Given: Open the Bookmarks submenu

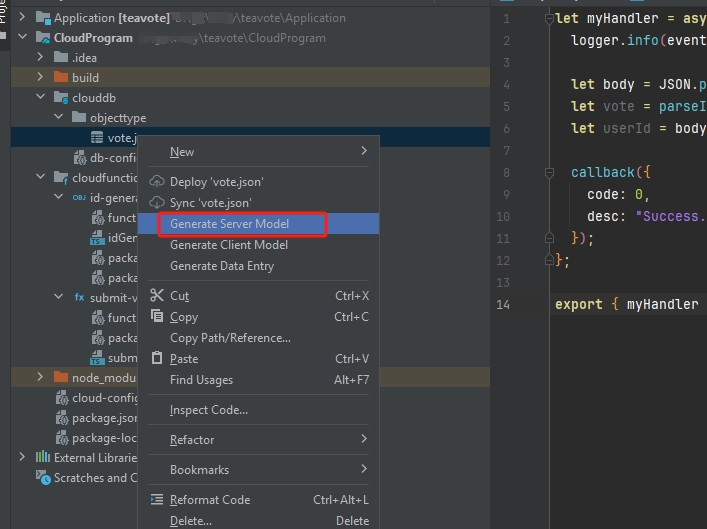Looking at the screenshot, I should [x=258, y=470].
